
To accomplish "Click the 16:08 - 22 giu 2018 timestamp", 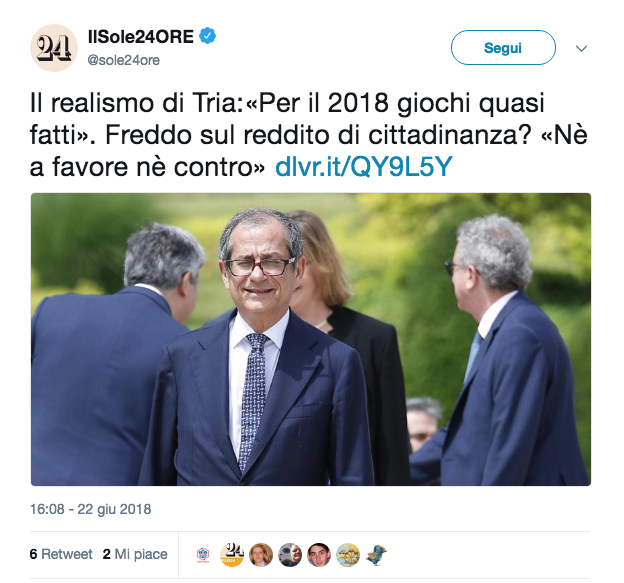I will [x=91, y=509].
